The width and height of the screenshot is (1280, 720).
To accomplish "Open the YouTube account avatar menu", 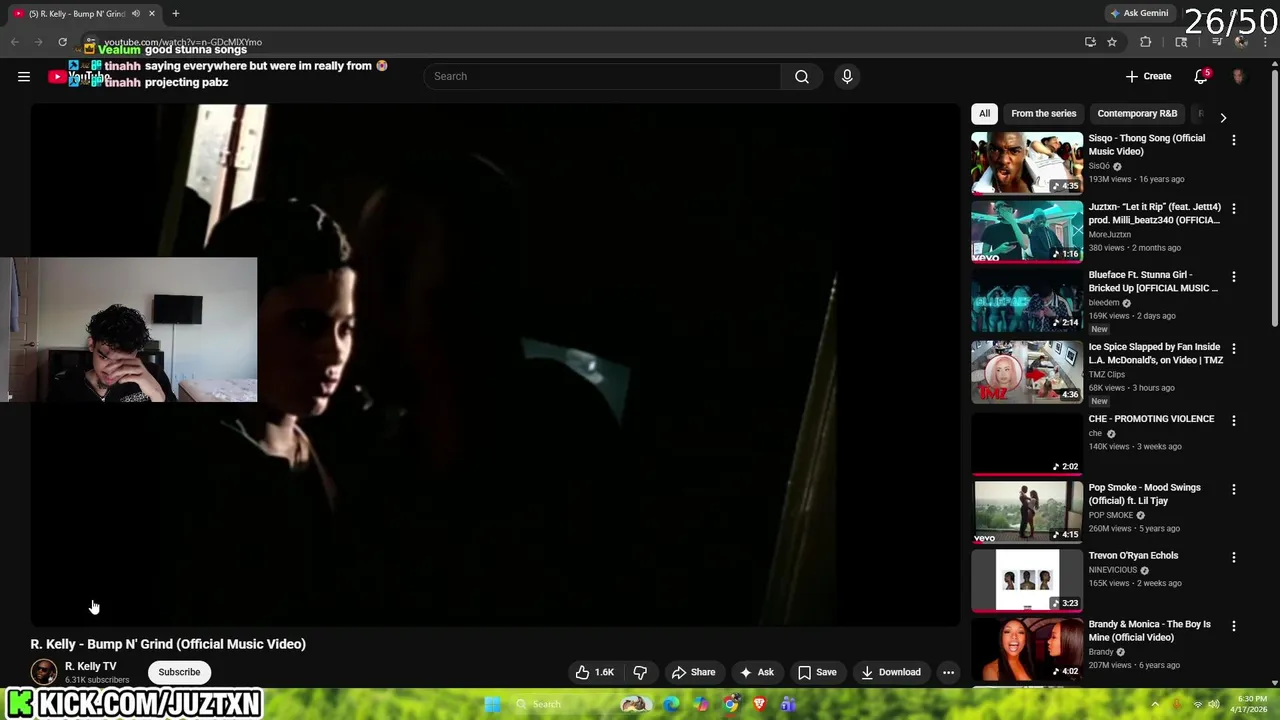I will click(x=1239, y=76).
